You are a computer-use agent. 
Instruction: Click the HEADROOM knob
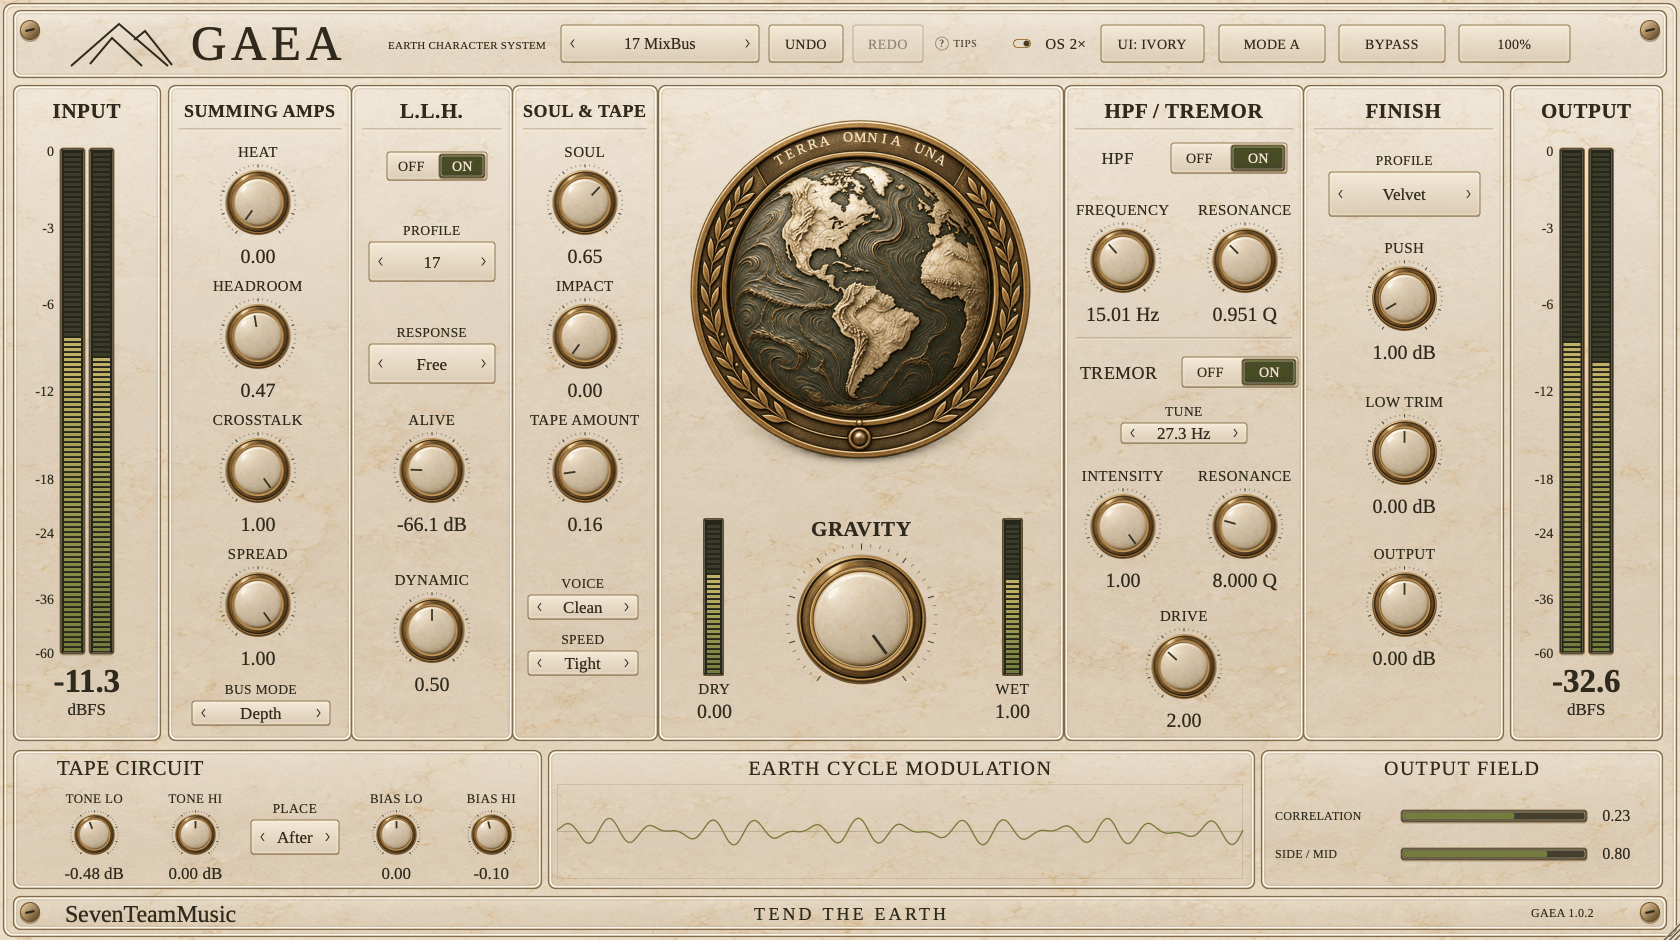(x=258, y=336)
